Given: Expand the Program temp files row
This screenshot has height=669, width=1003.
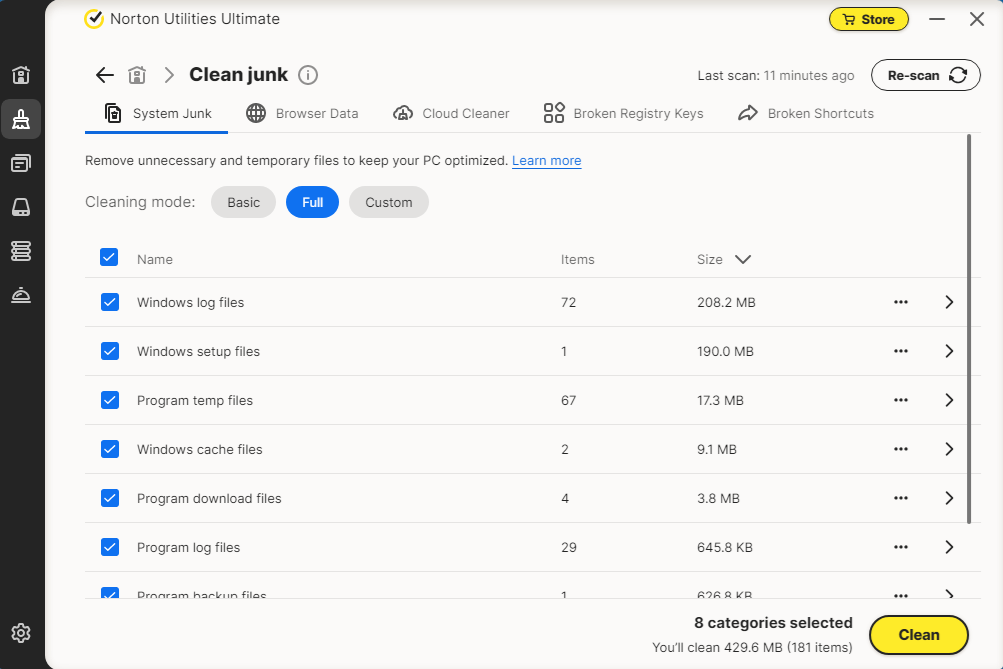Looking at the screenshot, I should coord(949,400).
